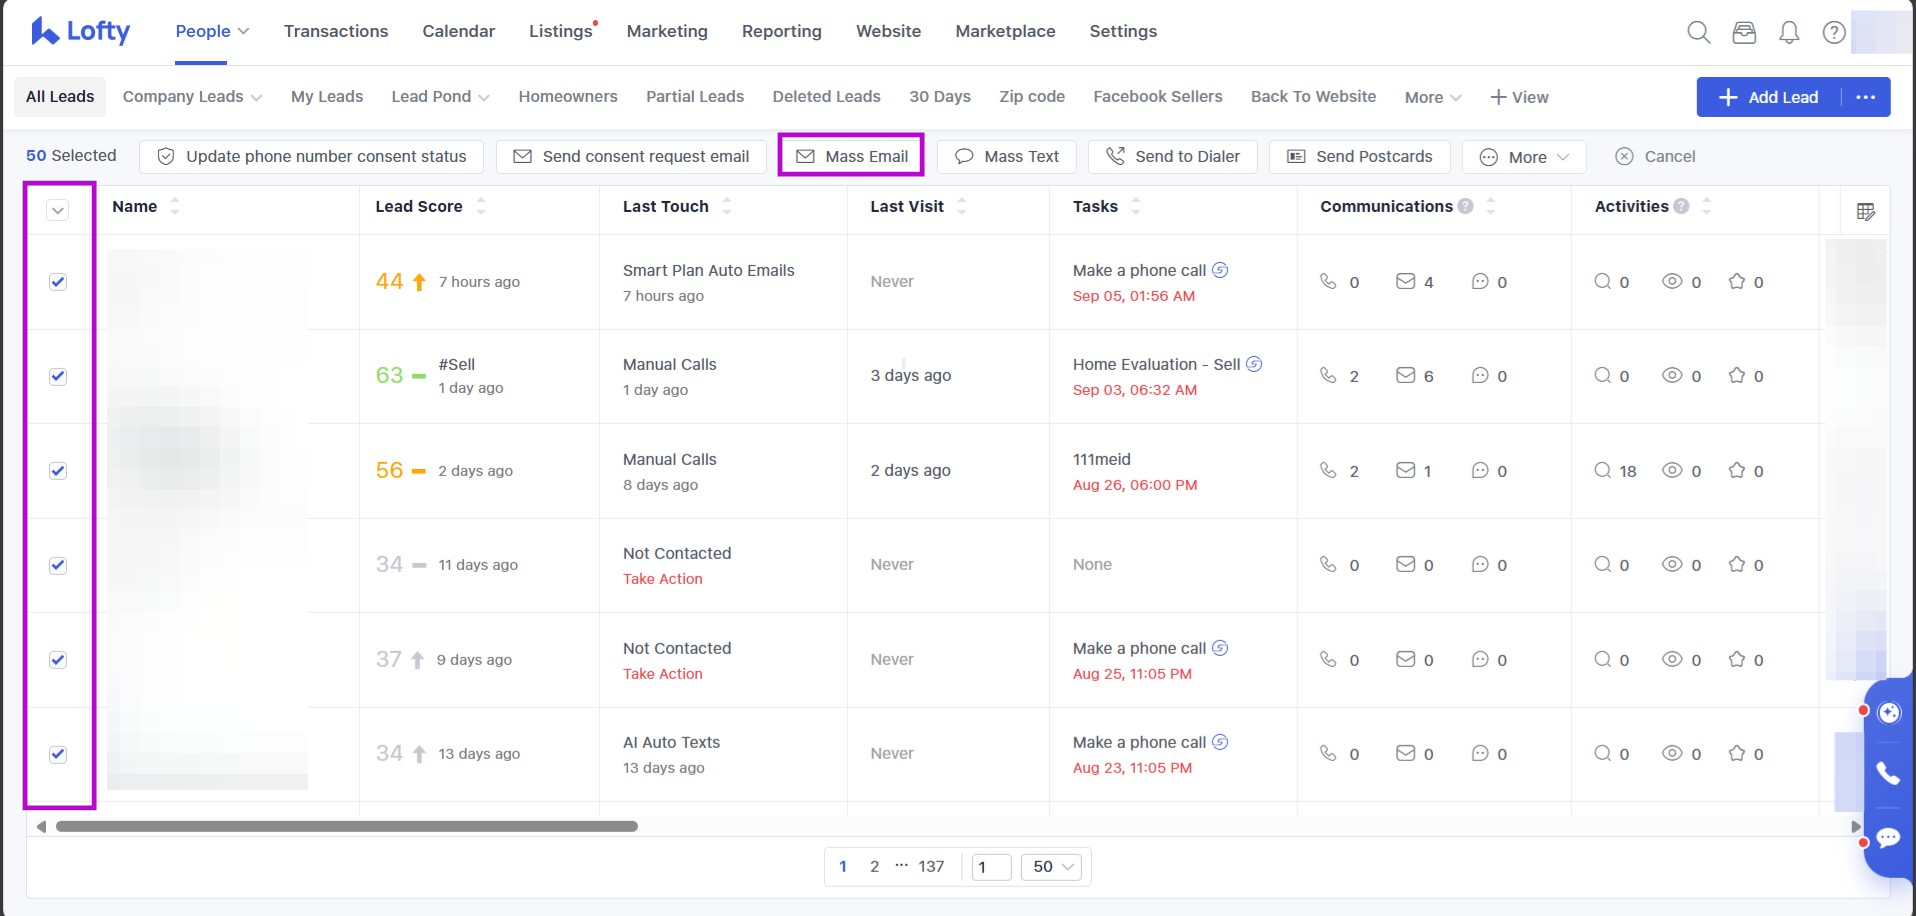
Task: Open the search magnifier icon in header
Action: [1698, 32]
